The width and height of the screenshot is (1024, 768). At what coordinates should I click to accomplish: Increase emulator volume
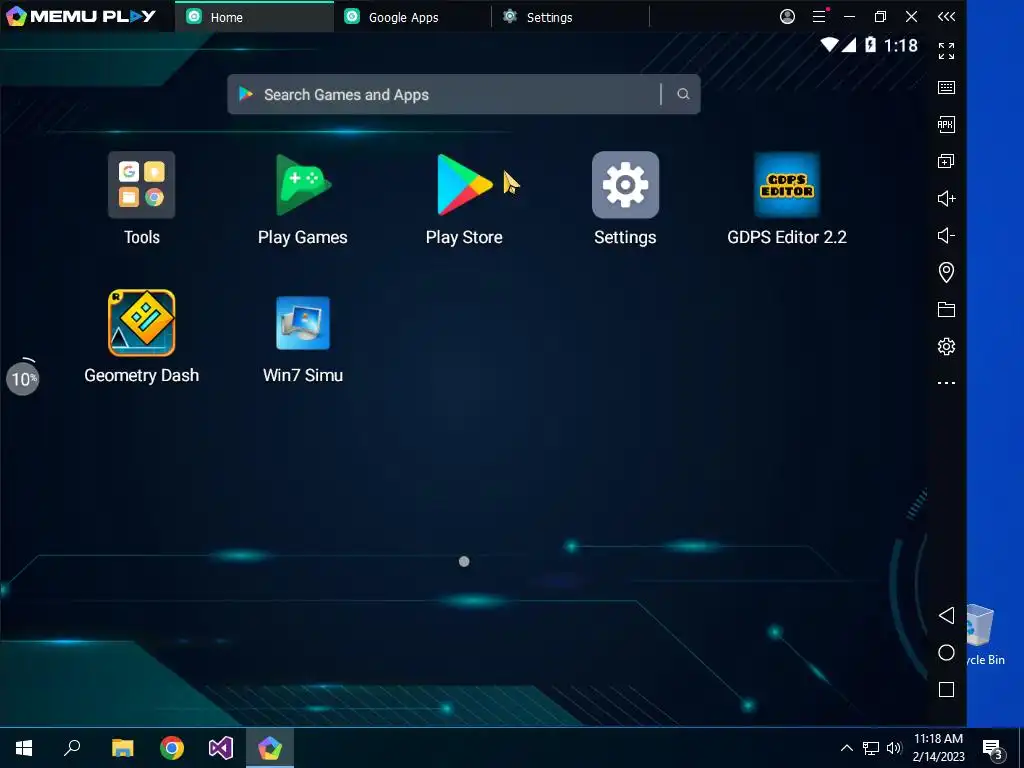click(x=946, y=199)
